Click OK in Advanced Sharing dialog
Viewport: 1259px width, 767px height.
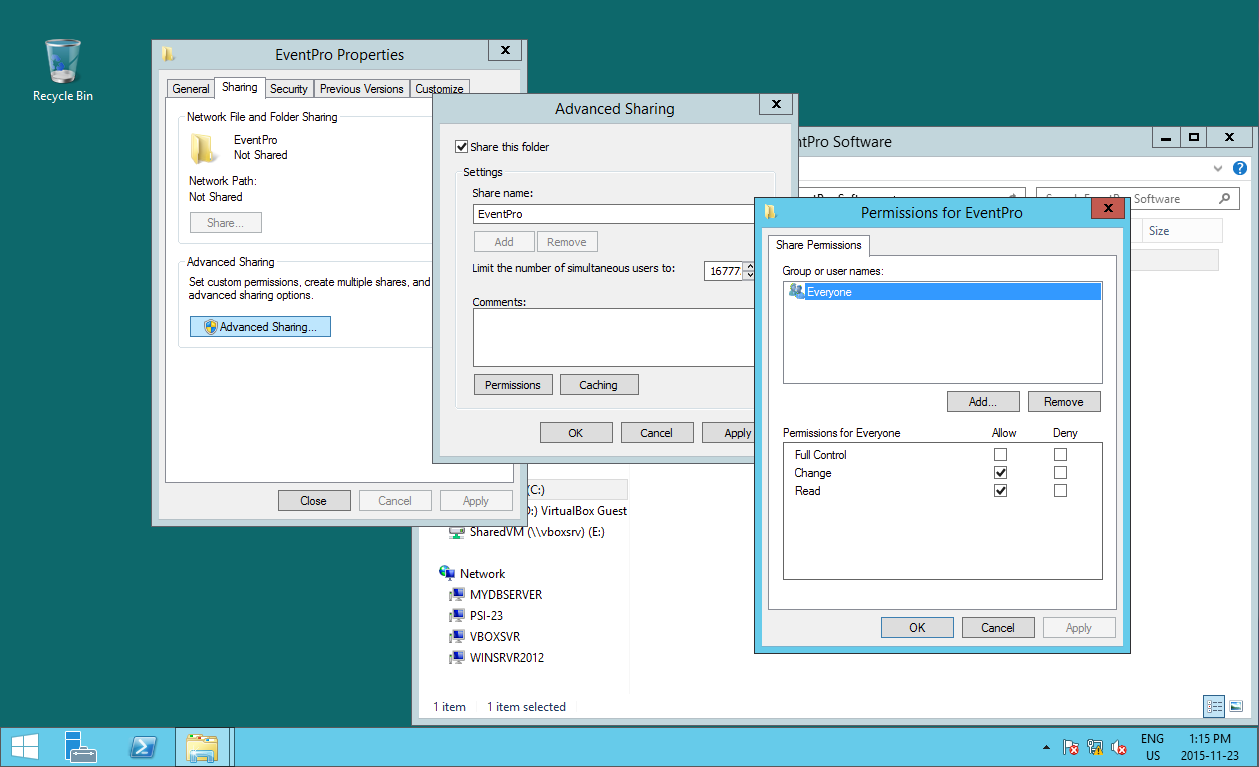[576, 433]
